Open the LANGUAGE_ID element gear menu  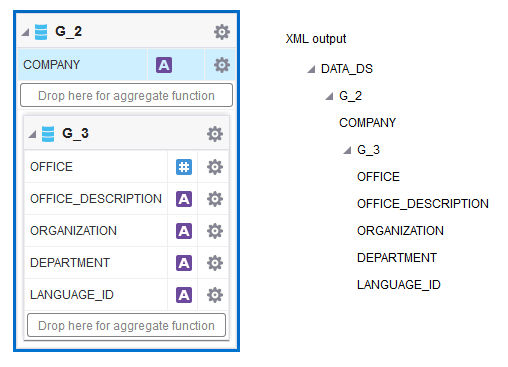215,295
